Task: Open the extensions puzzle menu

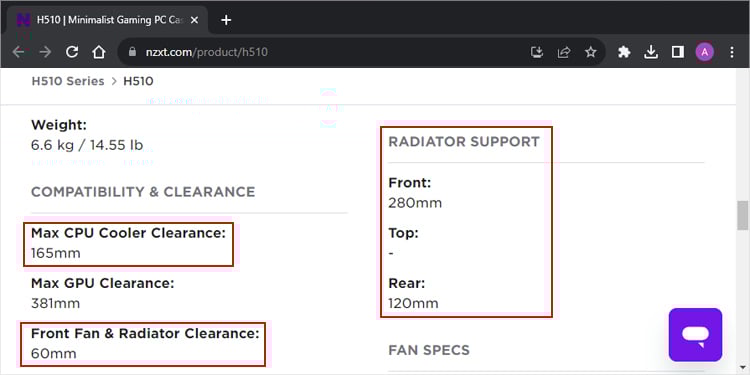Action: point(624,52)
